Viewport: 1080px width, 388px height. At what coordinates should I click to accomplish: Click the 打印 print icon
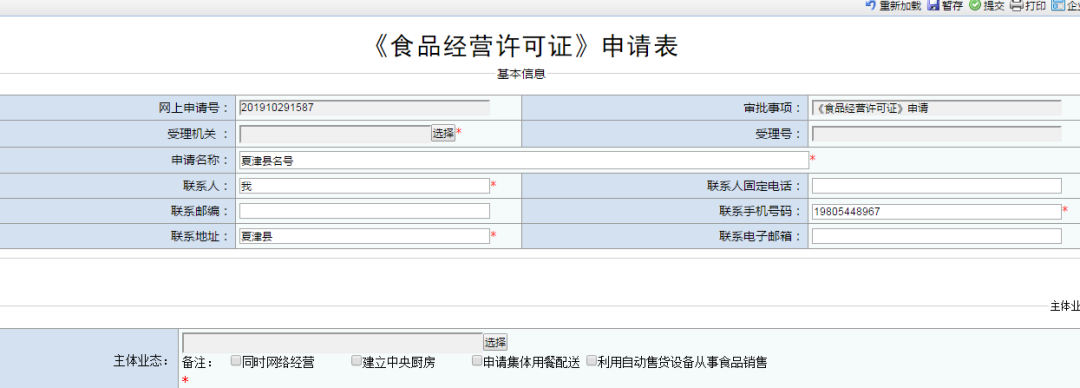pyautogui.click(x=1016, y=6)
